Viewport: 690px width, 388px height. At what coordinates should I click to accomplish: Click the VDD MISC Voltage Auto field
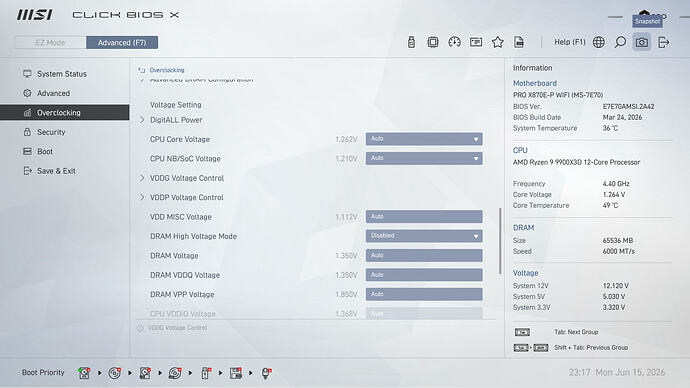click(424, 217)
